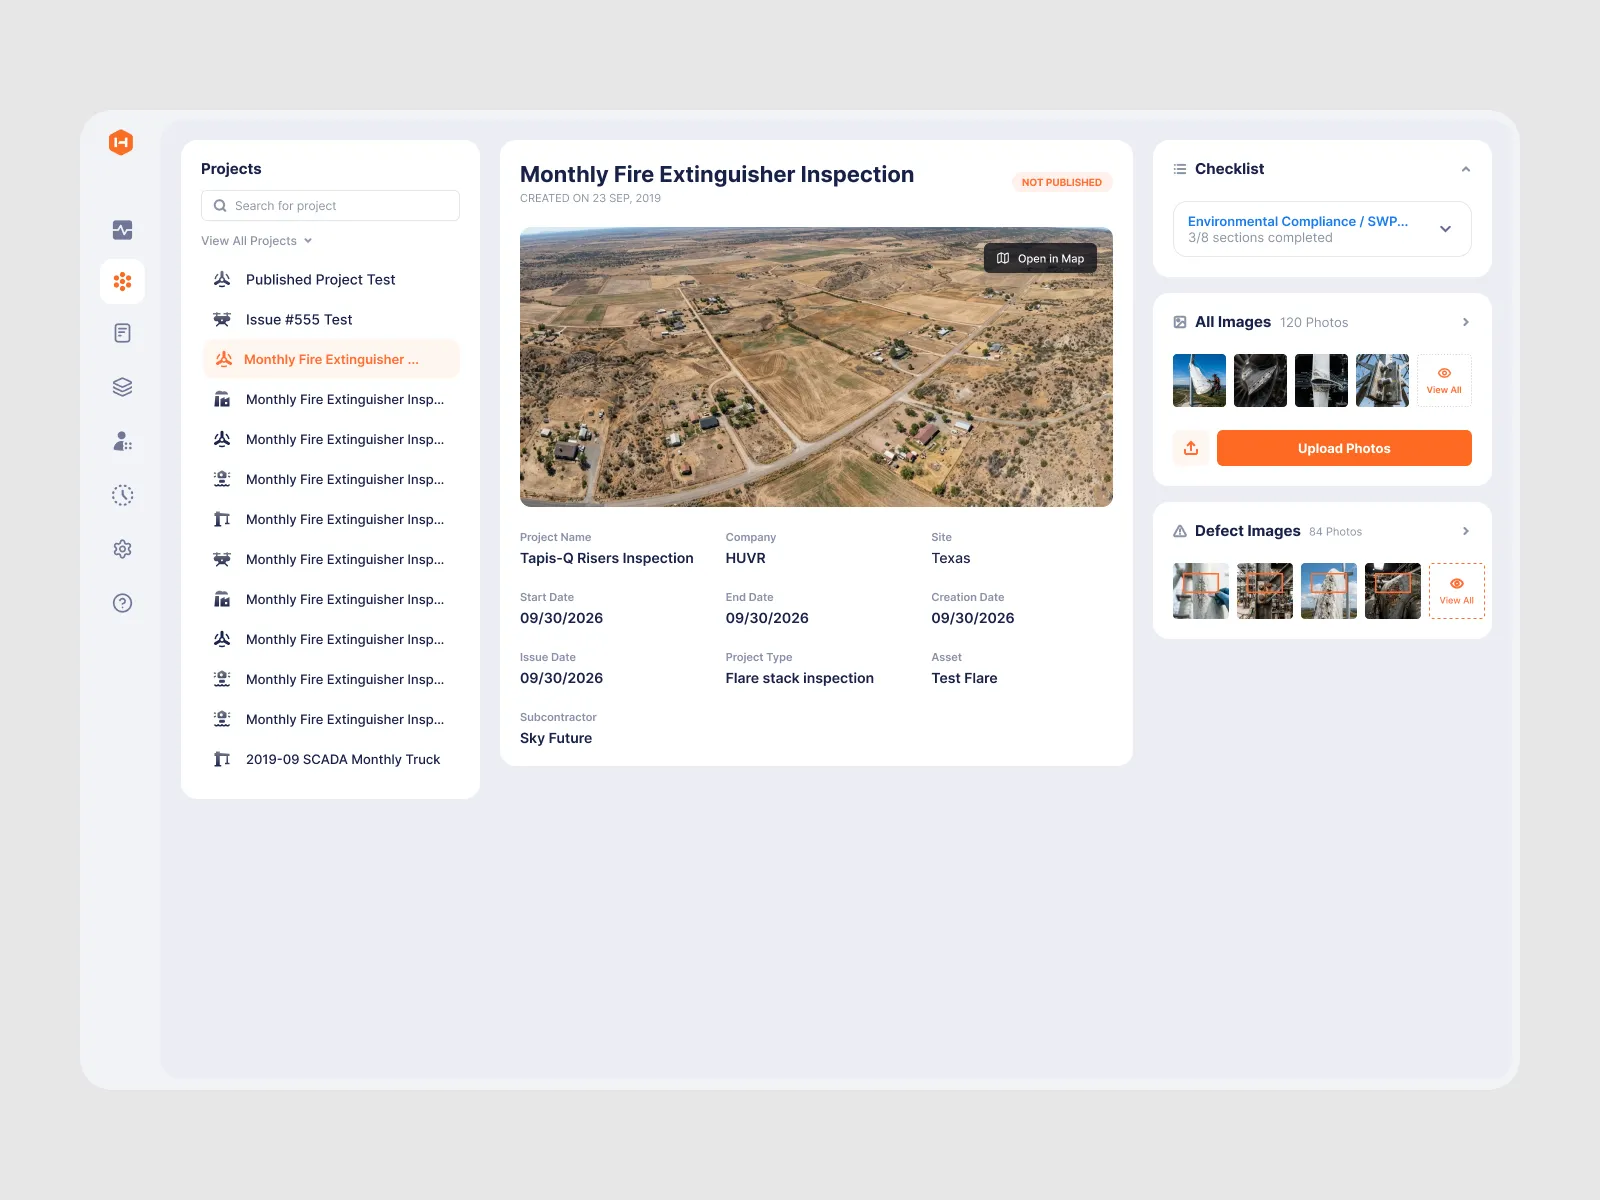The image size is (1600, 1200).
Task: Click the search magnifier icon
Action: [220, 206]
